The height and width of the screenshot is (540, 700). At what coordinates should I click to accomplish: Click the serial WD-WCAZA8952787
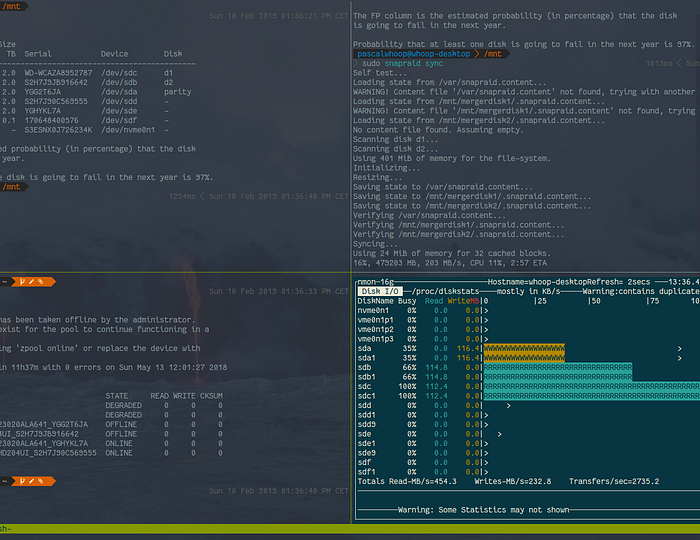[x=58, y=73]
